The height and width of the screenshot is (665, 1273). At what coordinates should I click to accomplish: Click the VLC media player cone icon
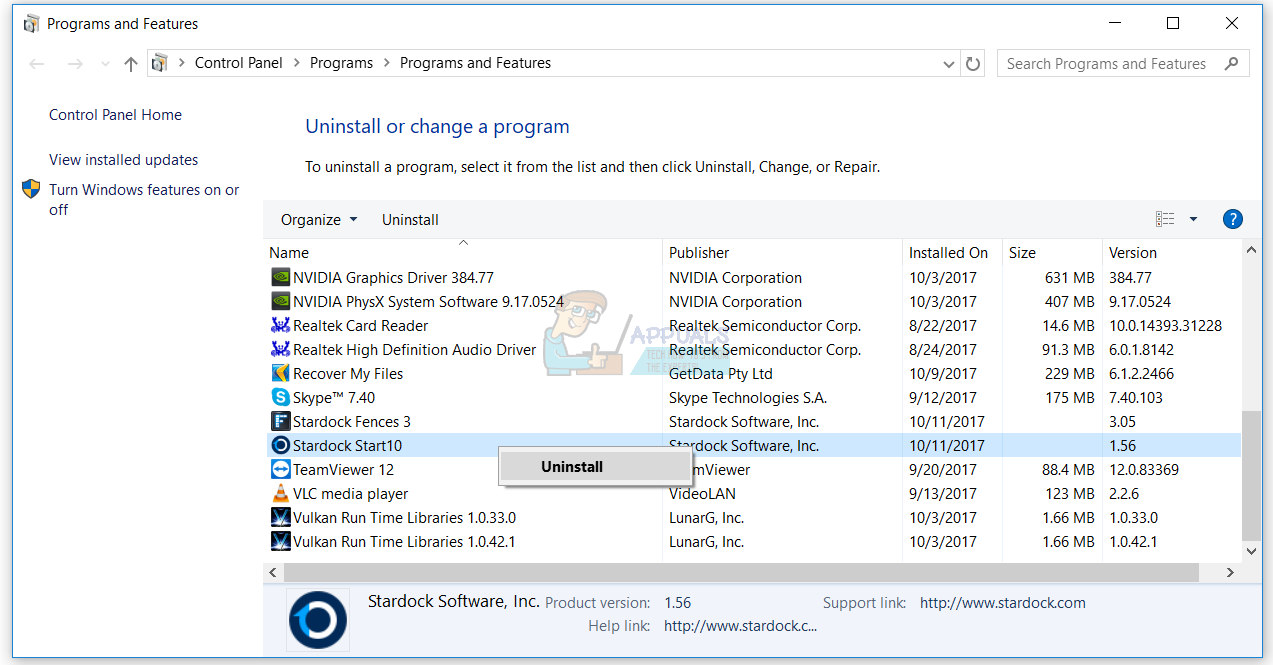[281, 494]
